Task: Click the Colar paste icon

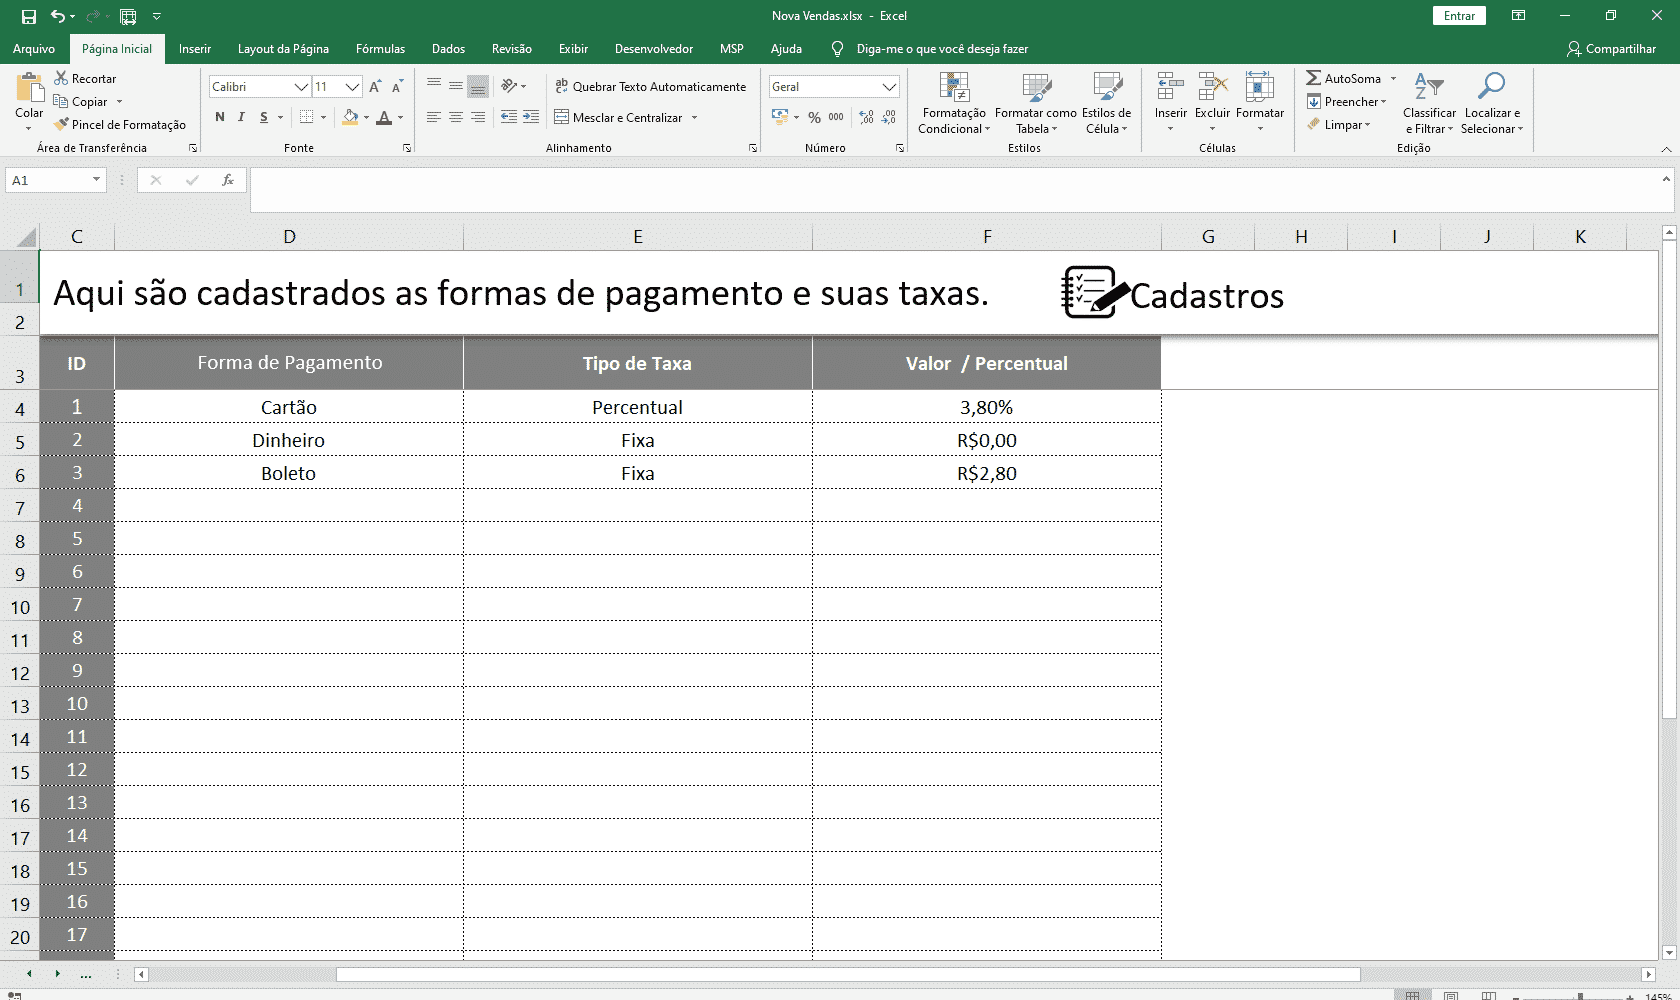Action: coord(29,87)
